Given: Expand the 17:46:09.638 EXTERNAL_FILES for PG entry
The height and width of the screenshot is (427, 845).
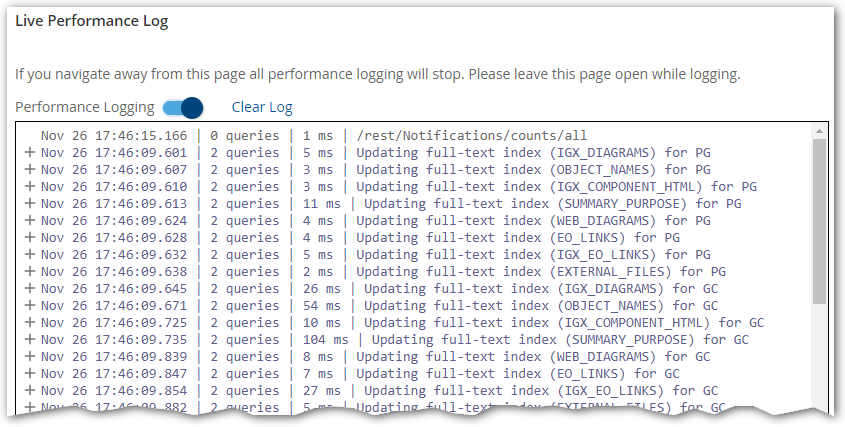Looking at the screenshot, I should click(x=29, y=272).
